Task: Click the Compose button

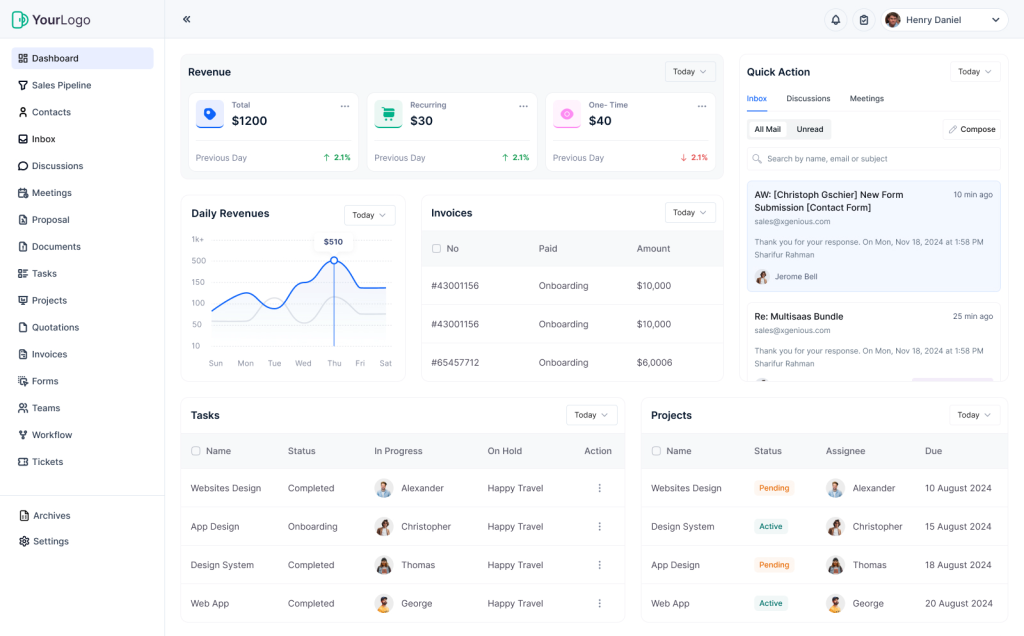Action: click(x=971, y=129)
